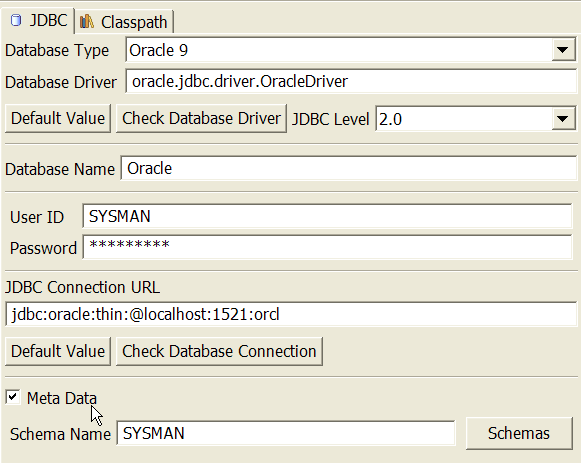Image resolution: width=581 pixels, height=463 pixels.
Task: Click into the Database Name field
Action: tap(349, 169)
